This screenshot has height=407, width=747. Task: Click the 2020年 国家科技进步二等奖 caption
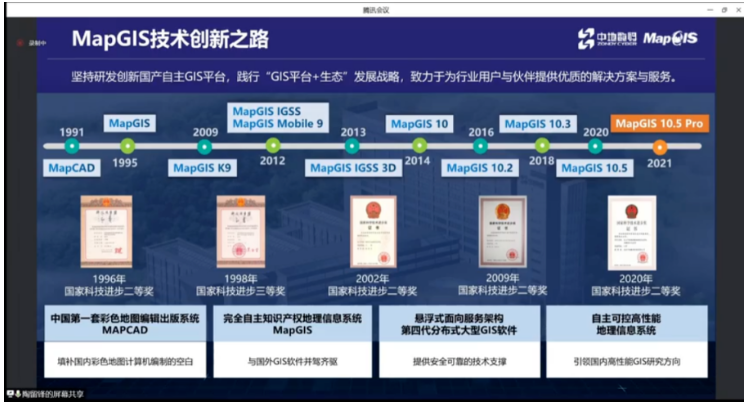636,285
